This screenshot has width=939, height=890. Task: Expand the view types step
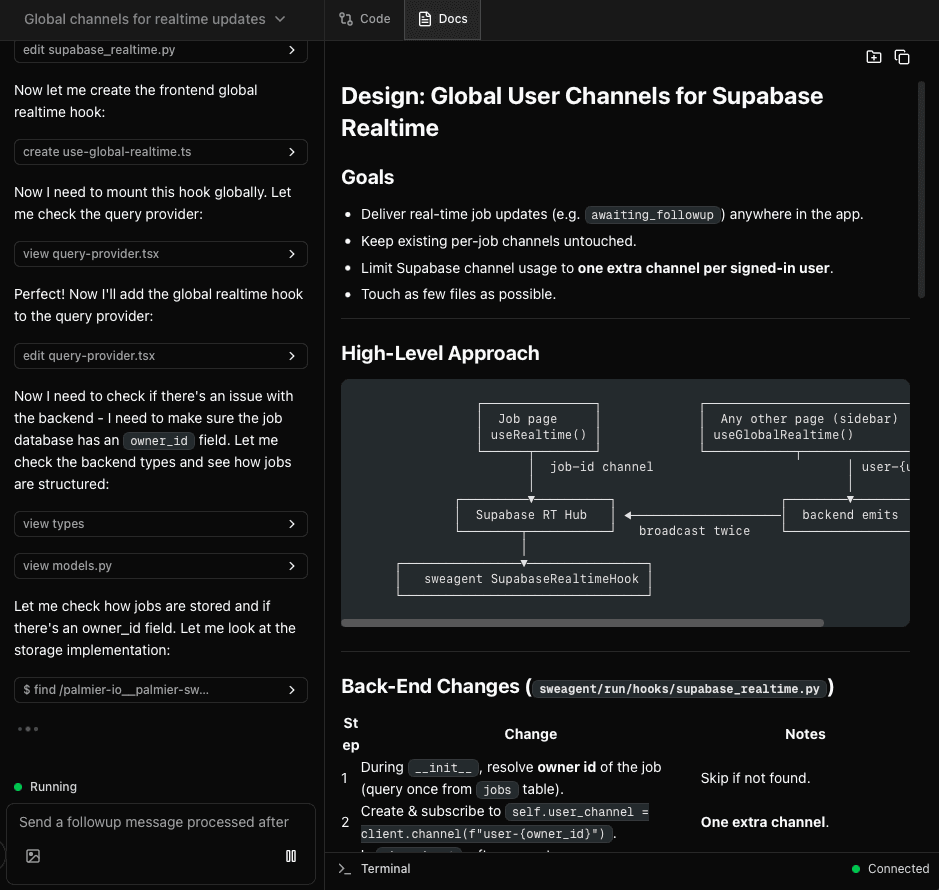coord(160,524)
